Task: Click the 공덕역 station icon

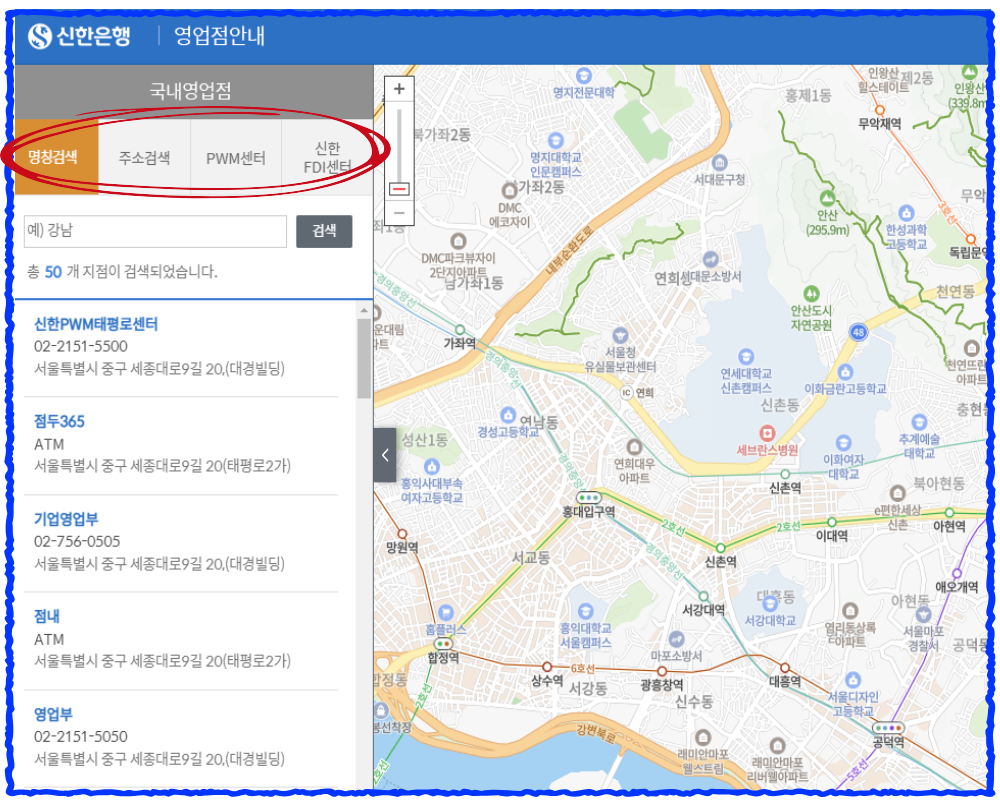Action: point(888,728)
